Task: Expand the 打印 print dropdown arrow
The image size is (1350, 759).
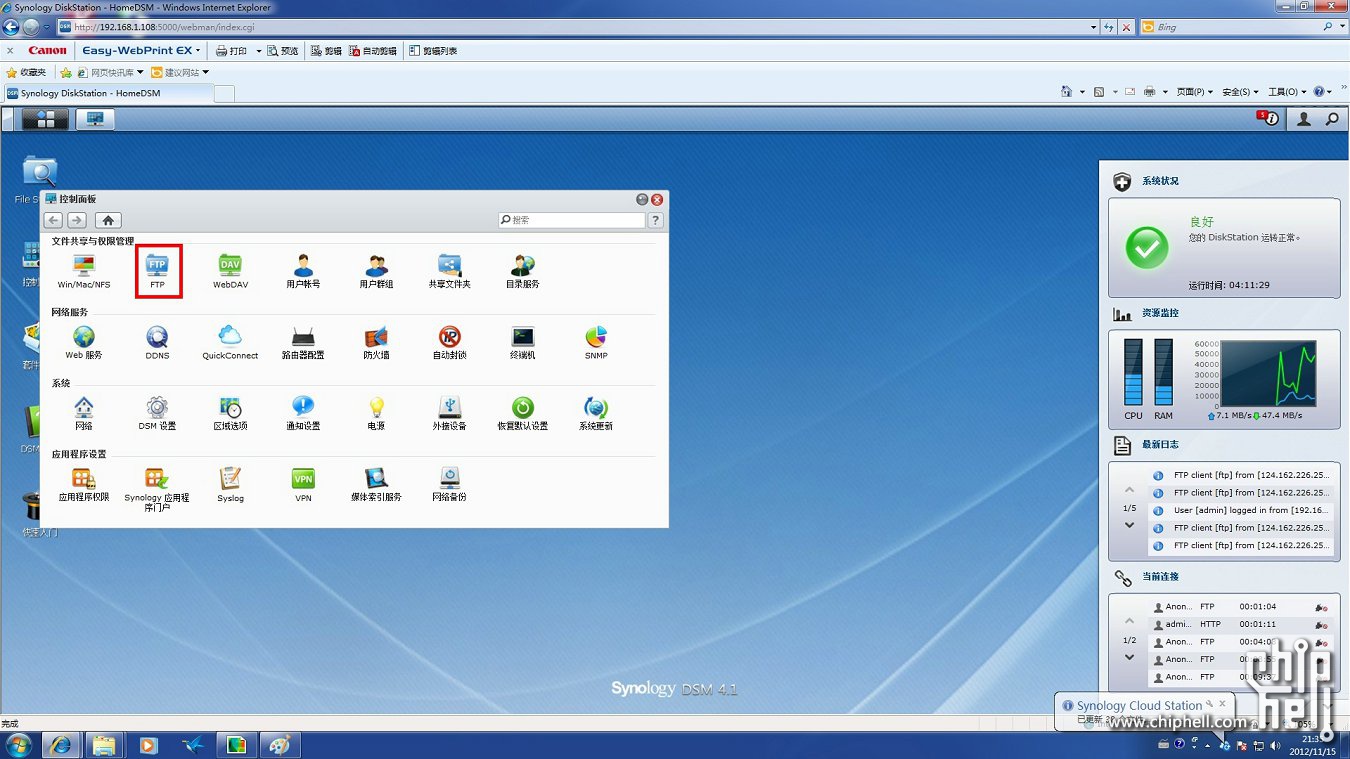Action: click(258, 51)
